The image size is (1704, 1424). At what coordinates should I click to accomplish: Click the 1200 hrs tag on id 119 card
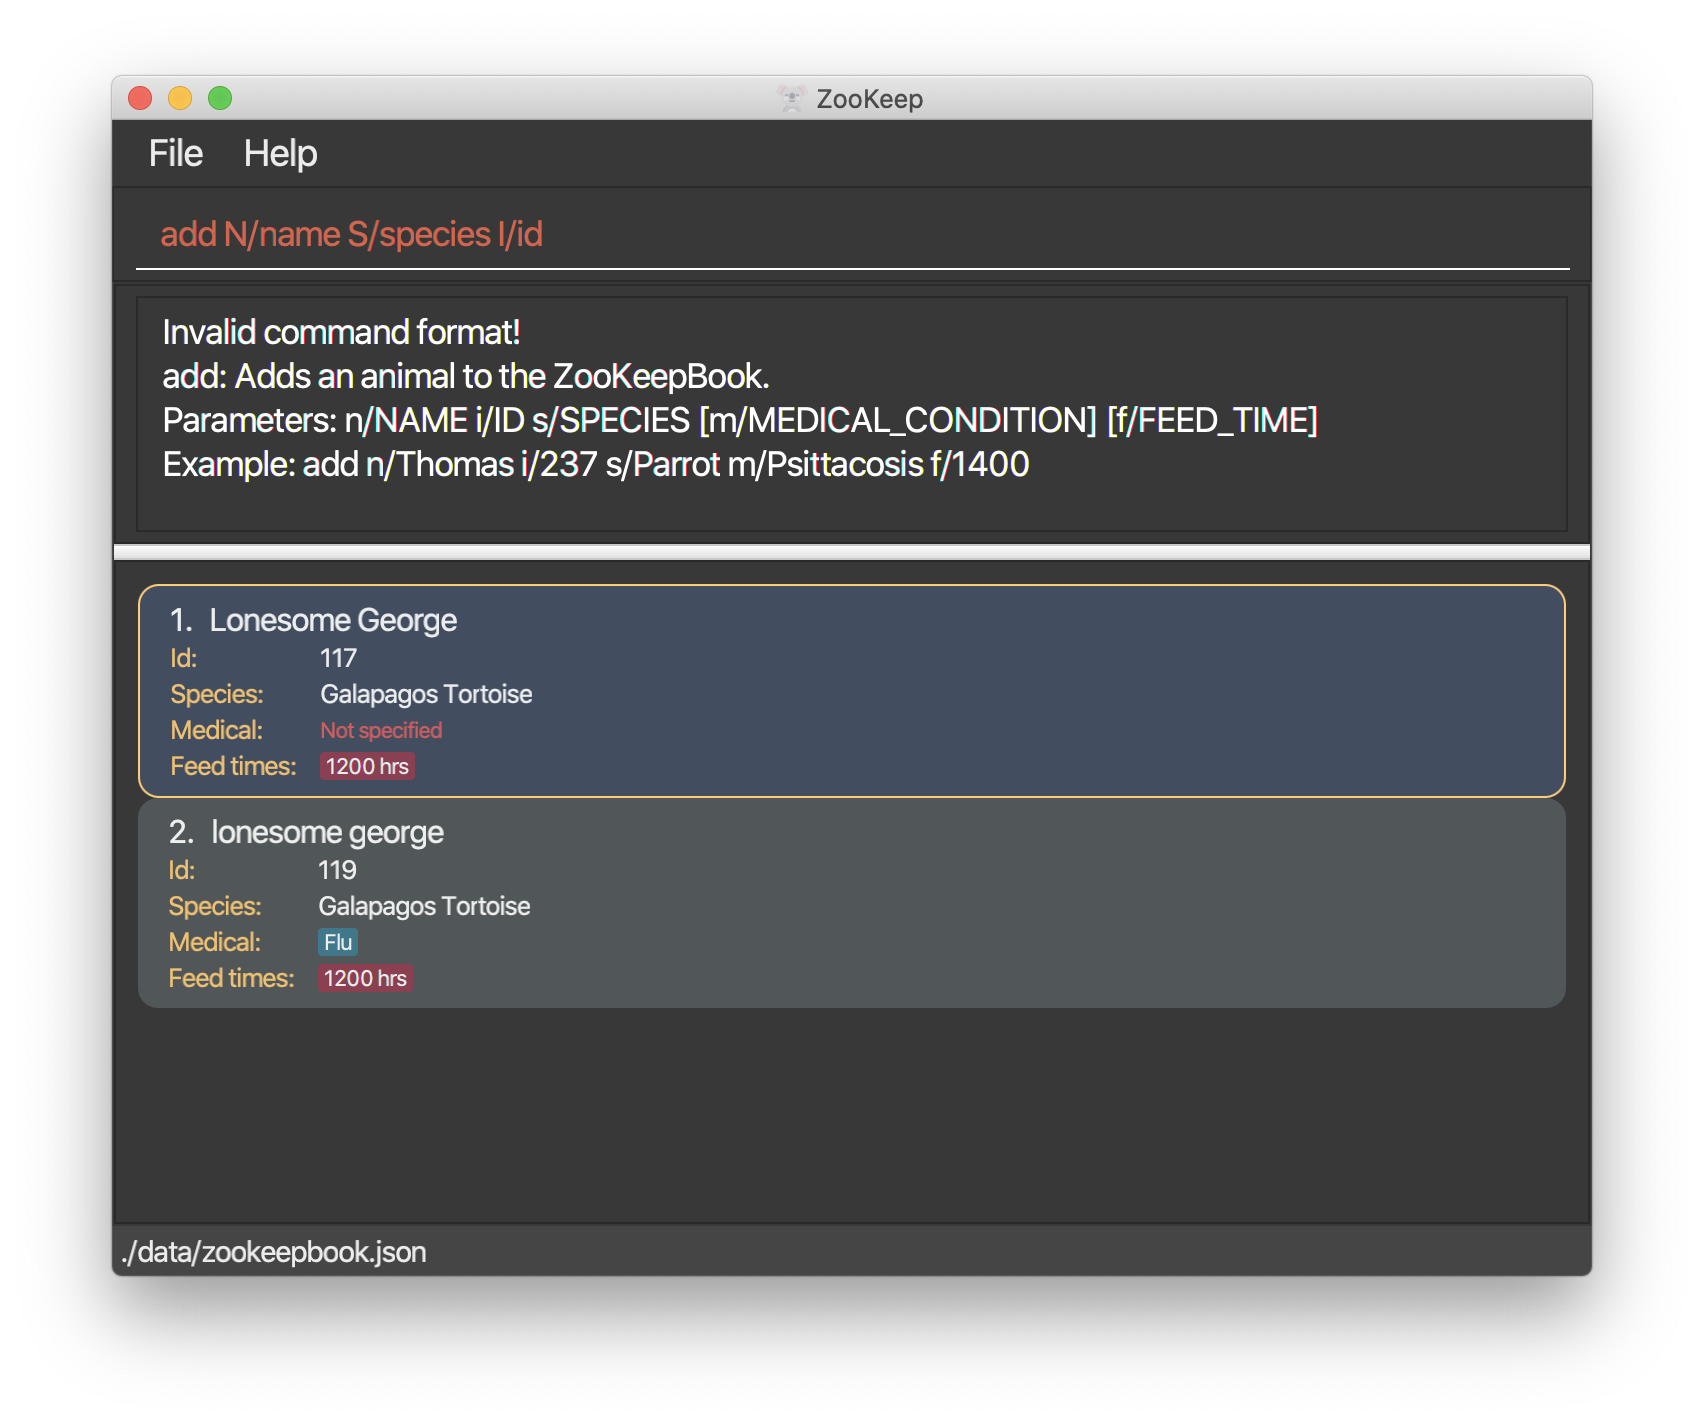pyautogui.click(x=365, y=978)
